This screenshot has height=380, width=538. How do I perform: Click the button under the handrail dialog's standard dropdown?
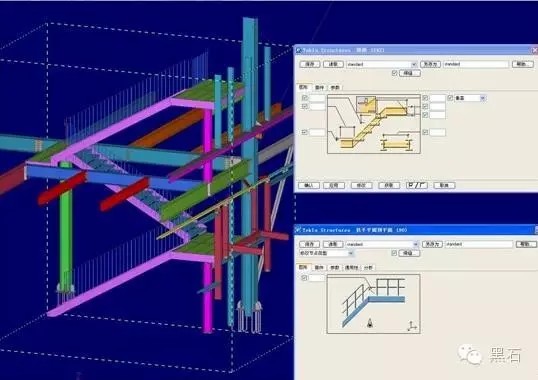409,253
